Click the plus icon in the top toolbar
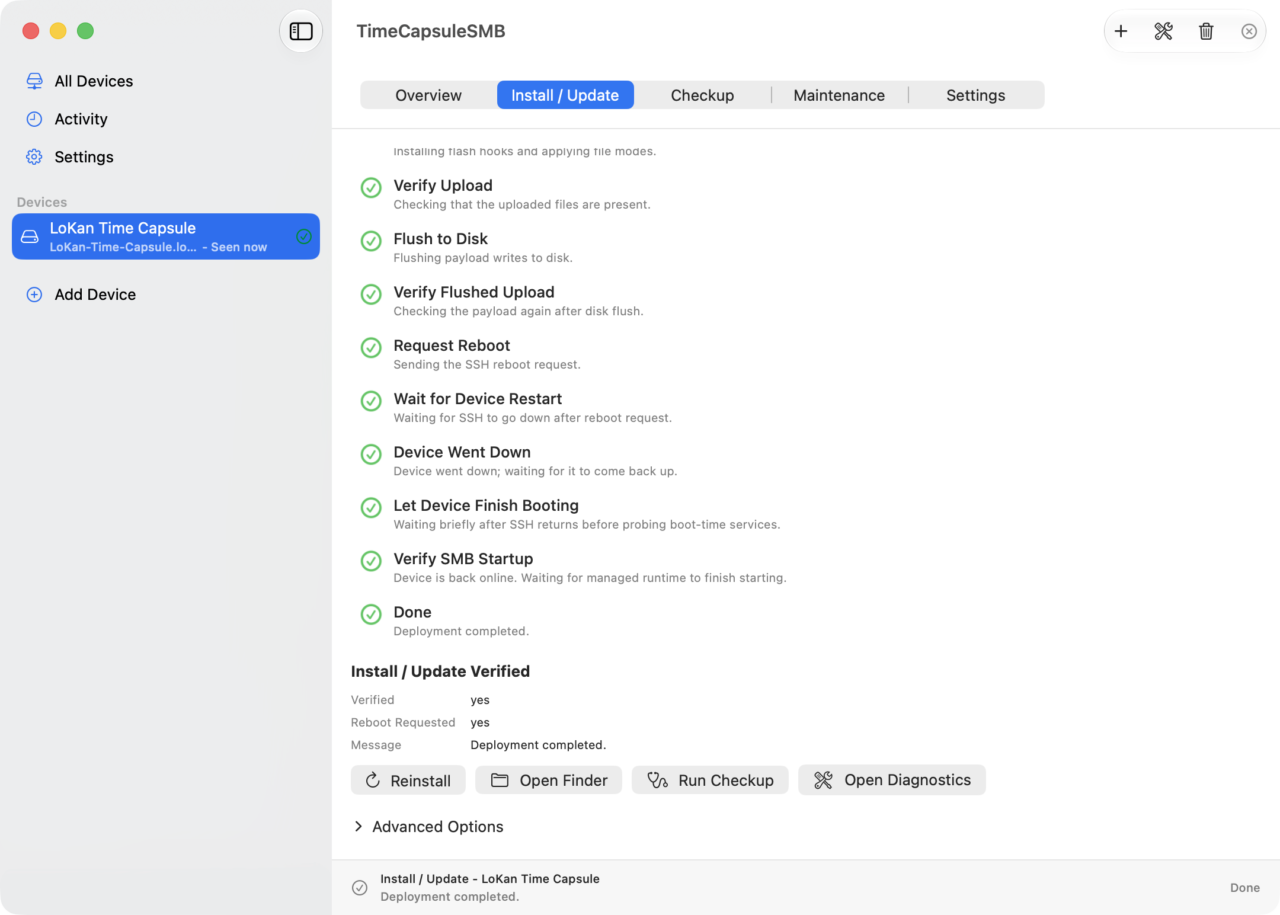The width and height of the screenshot is (1280, 915). [x=1121, y=31]
